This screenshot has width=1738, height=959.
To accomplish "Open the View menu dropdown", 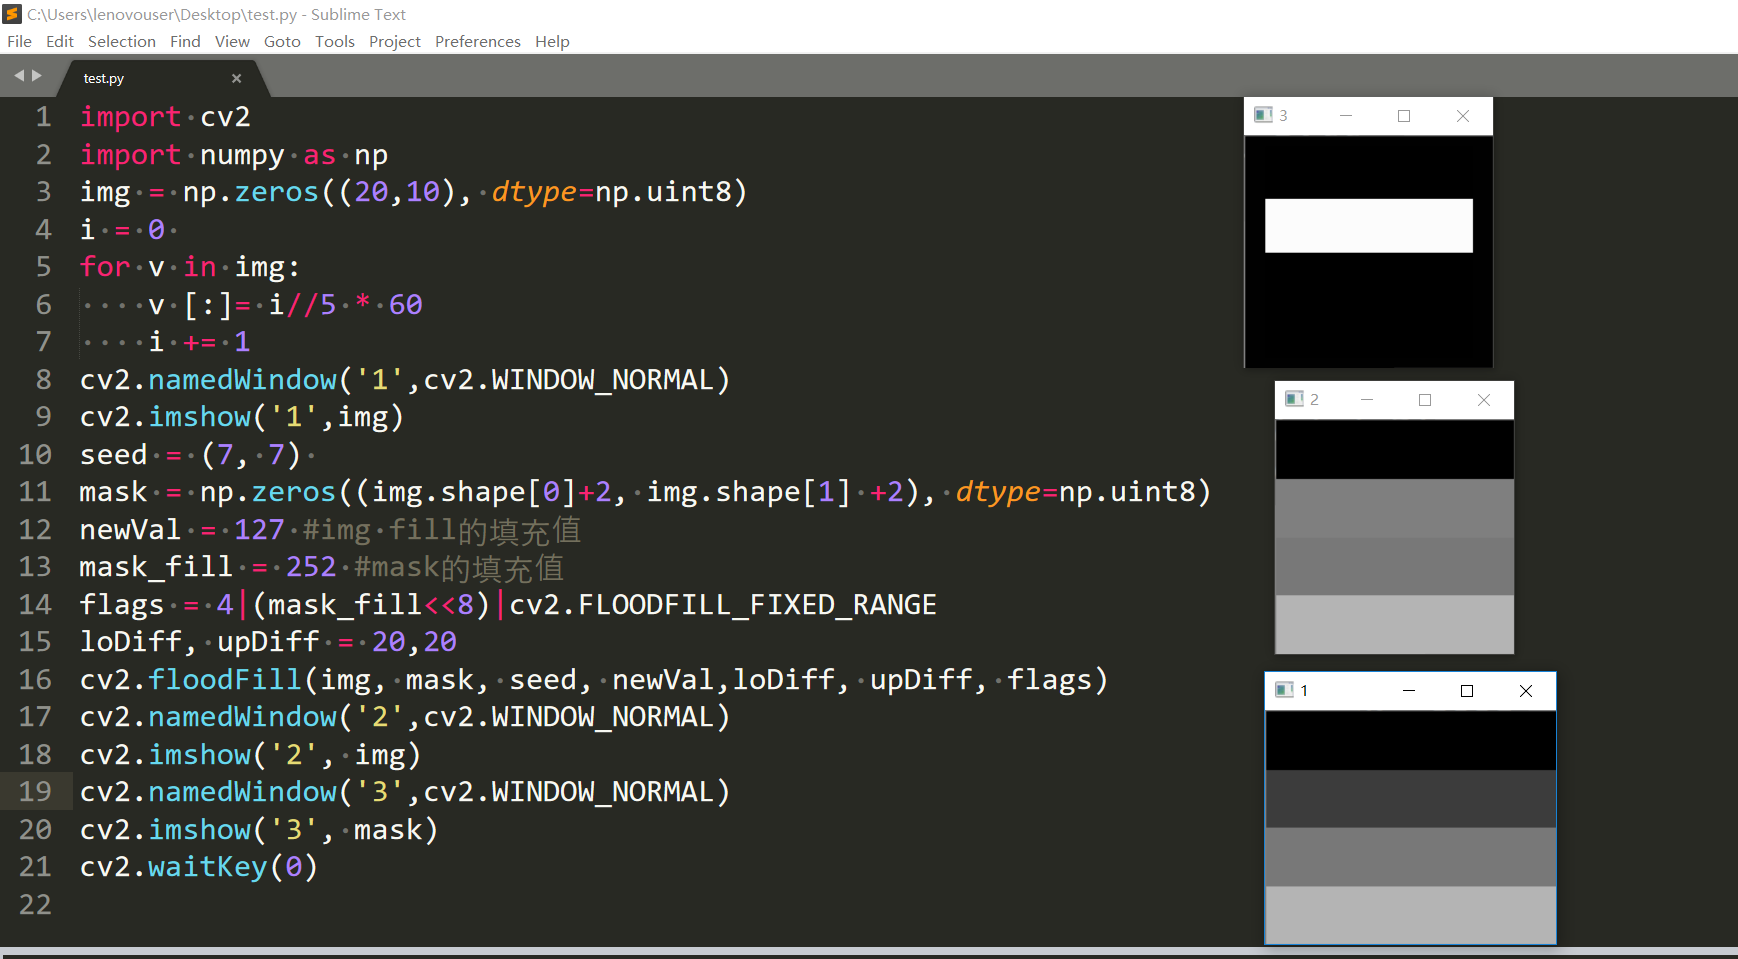I will (232, 41).
